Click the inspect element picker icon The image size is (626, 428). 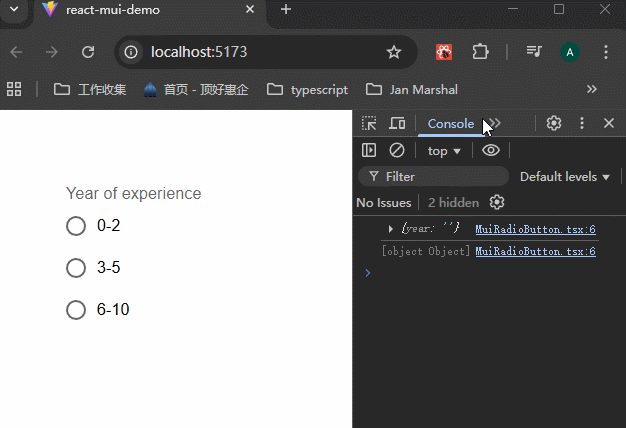click(369, 123)
